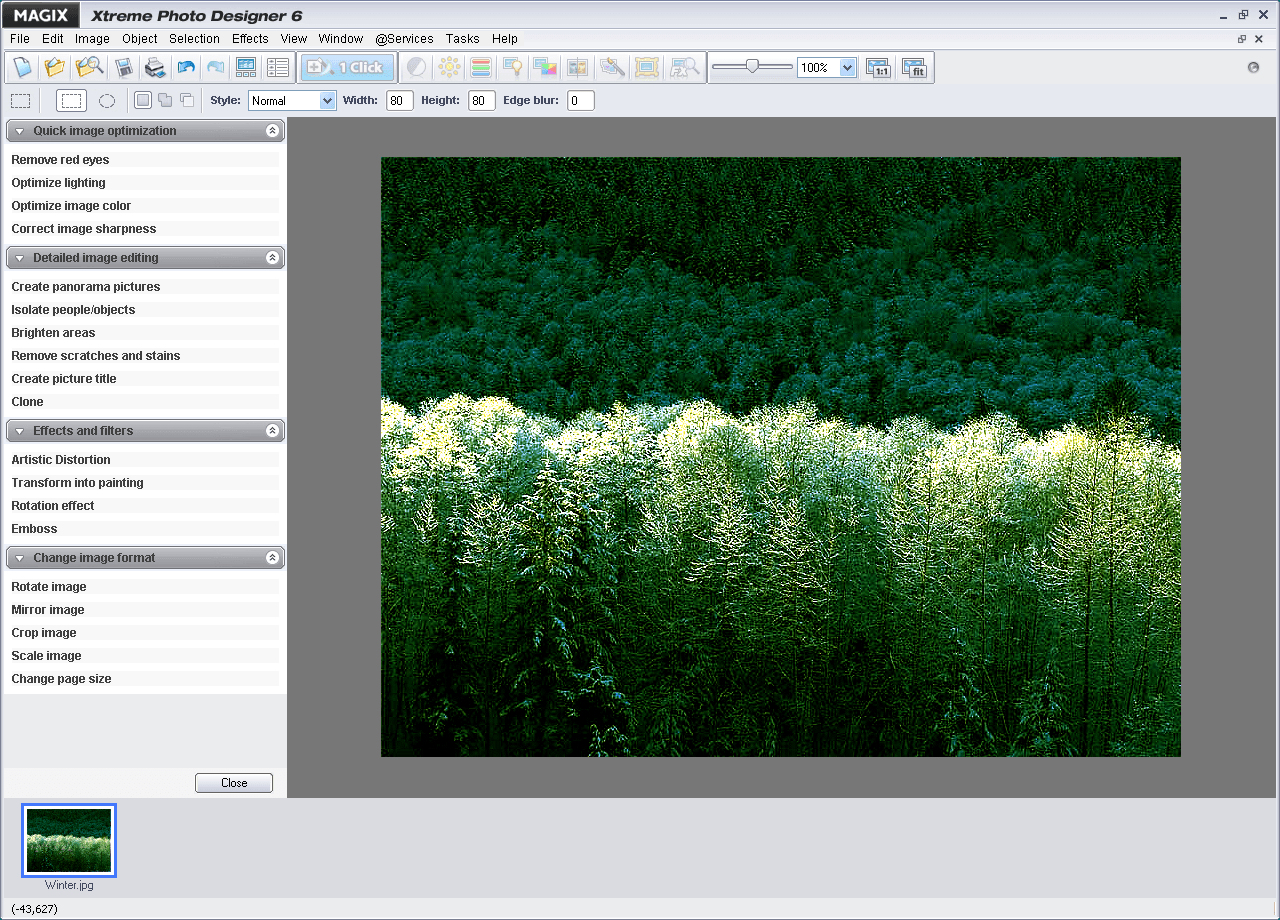Select the add-to-selection mode icon
This screenshot has width=1280, height=920.
(x=164, y=100)
